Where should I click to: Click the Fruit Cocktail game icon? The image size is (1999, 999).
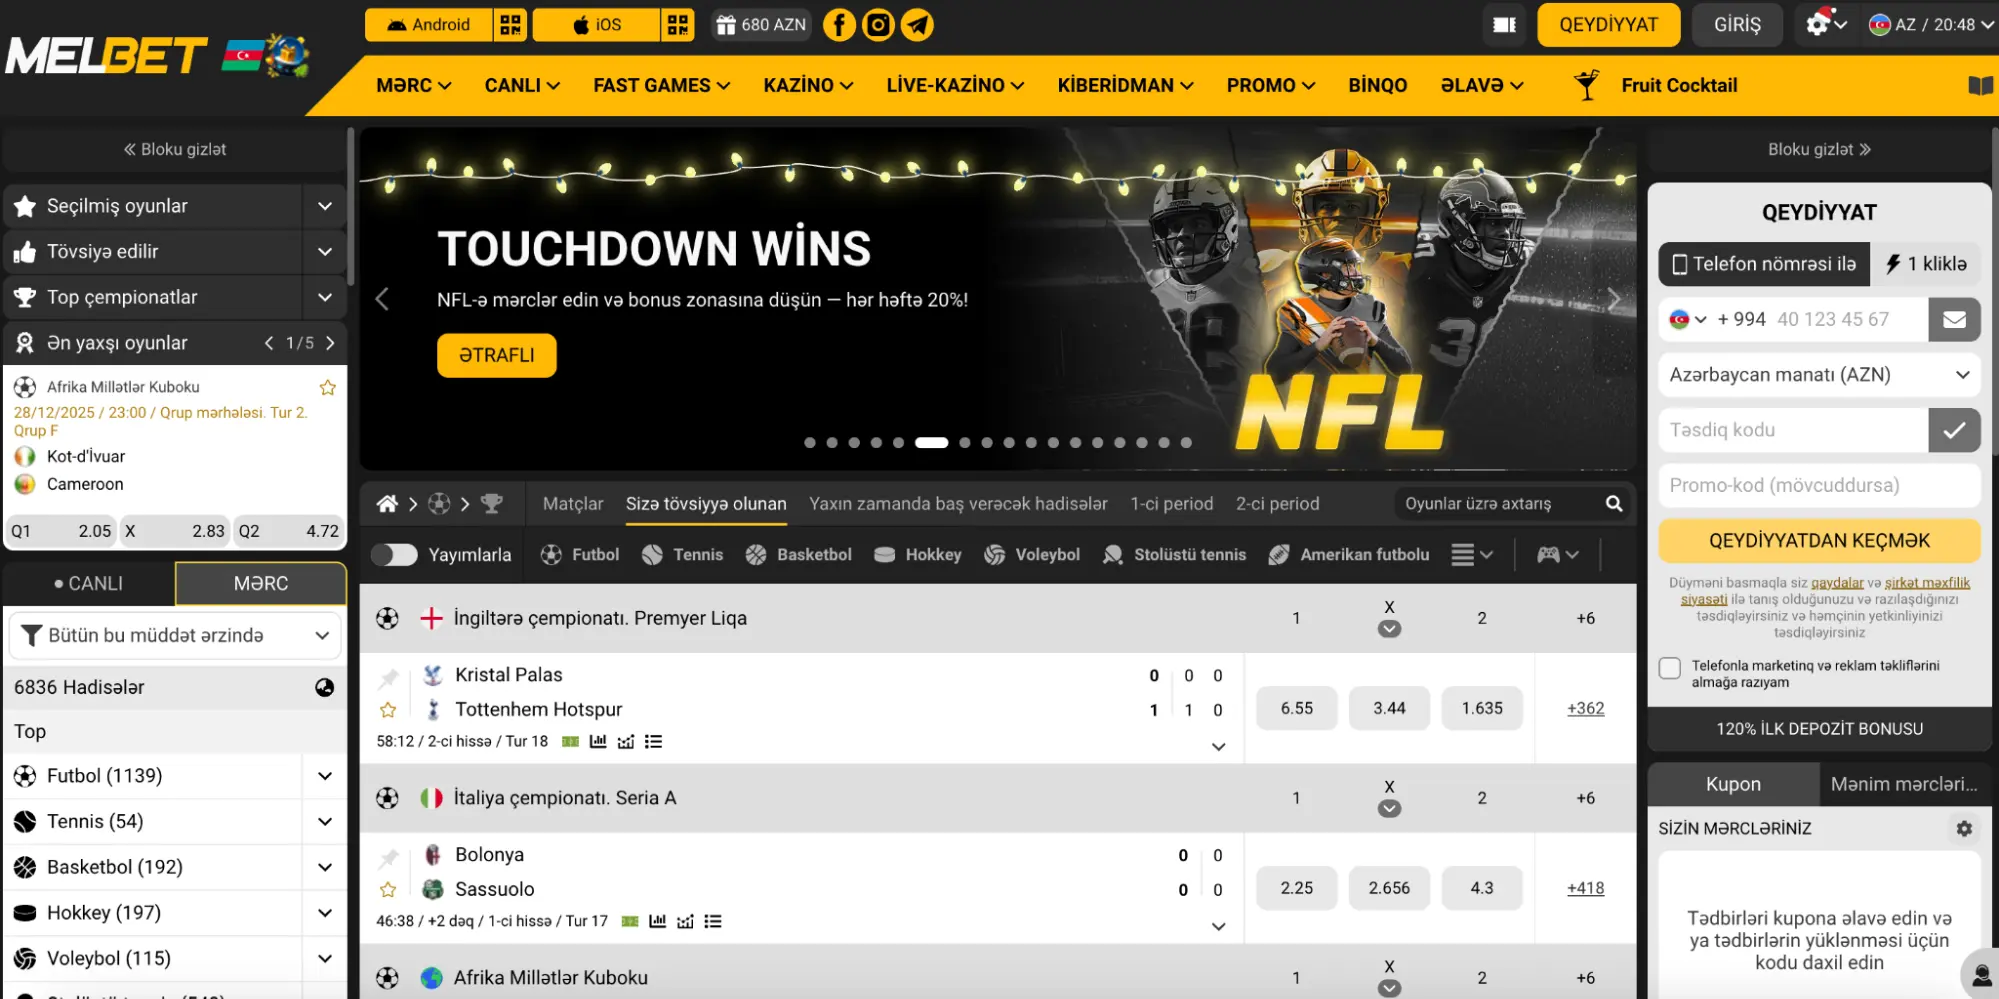[x=1586, y=85]
